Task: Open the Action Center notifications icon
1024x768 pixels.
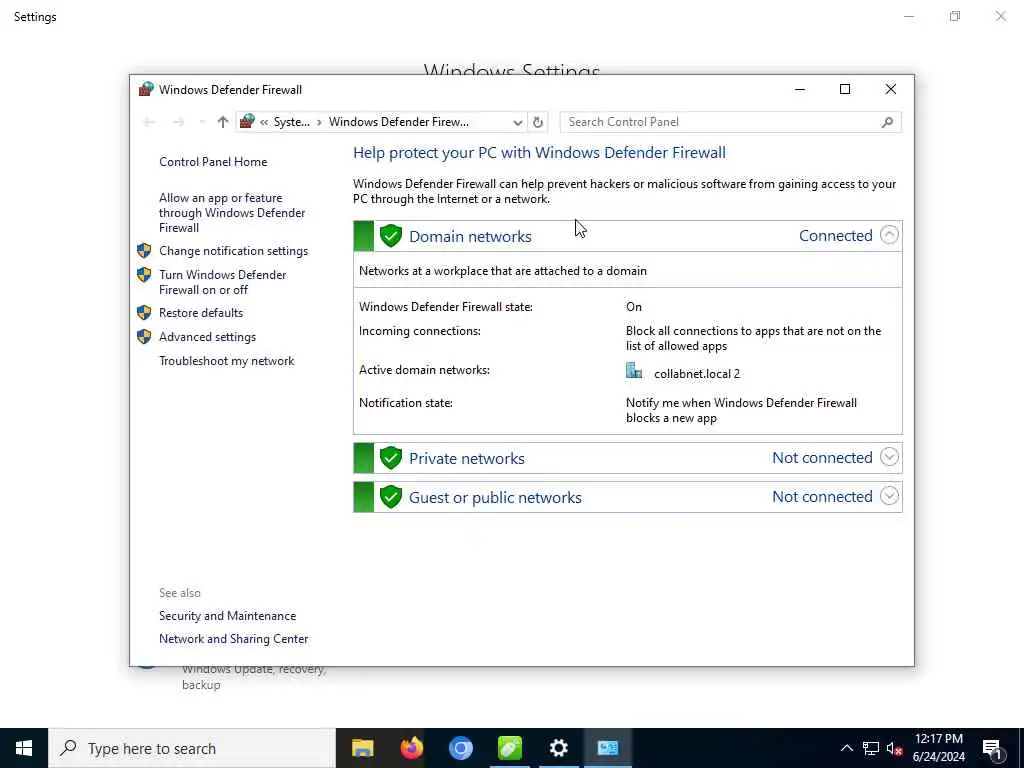Action: point(992,748)
